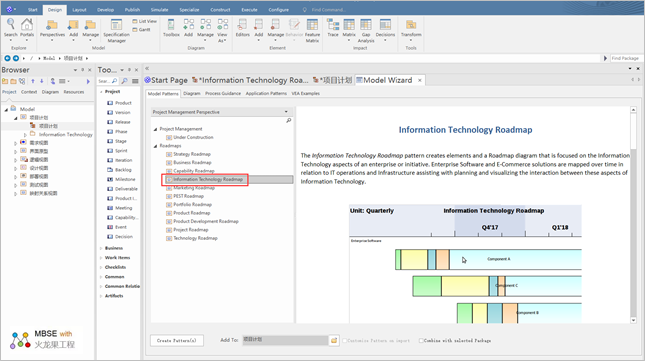Viewport: 645px width, 361px height.
Task: Click browse folder icon beside Add To
Action: coord(334,340)
